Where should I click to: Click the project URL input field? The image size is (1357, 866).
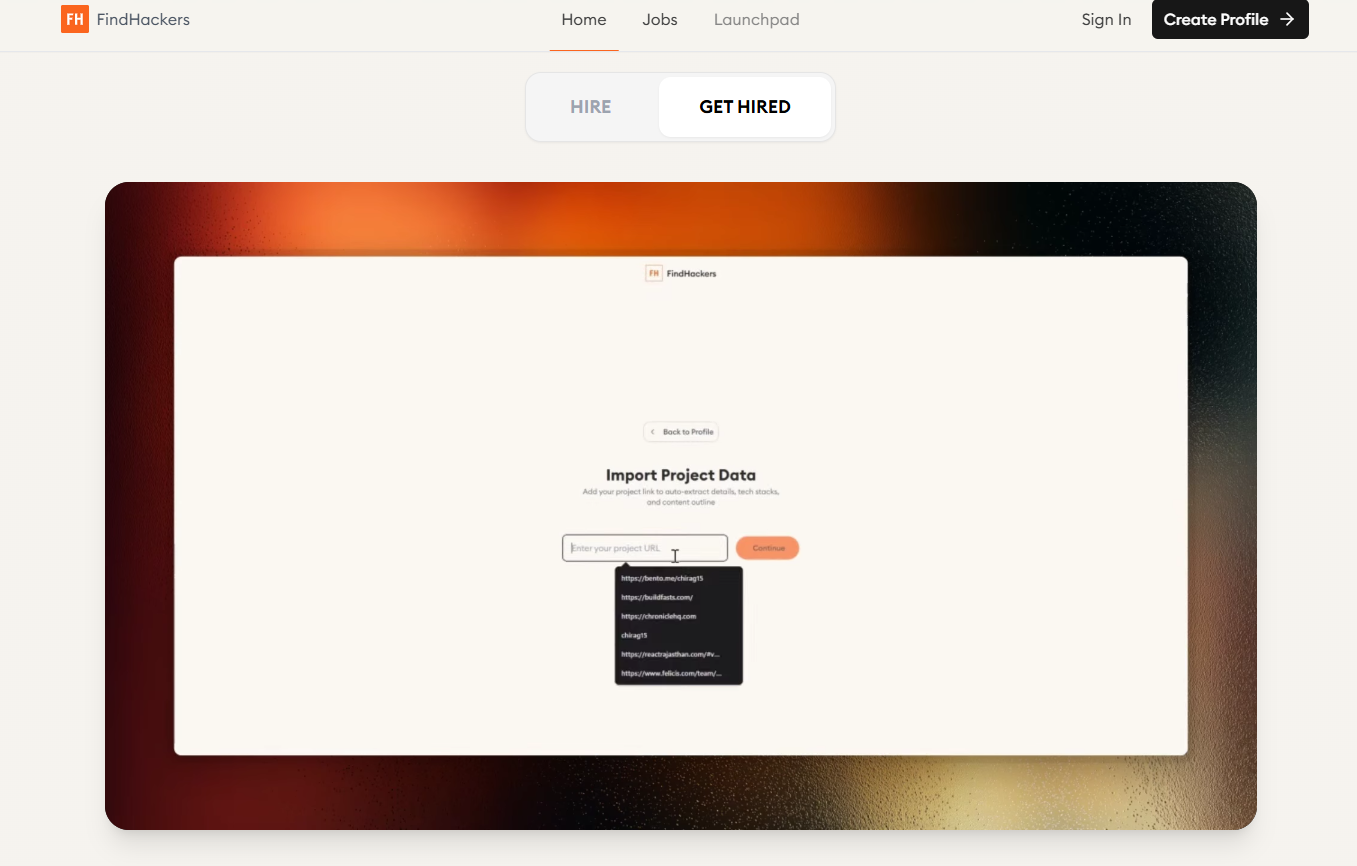(x=620, y=548)
